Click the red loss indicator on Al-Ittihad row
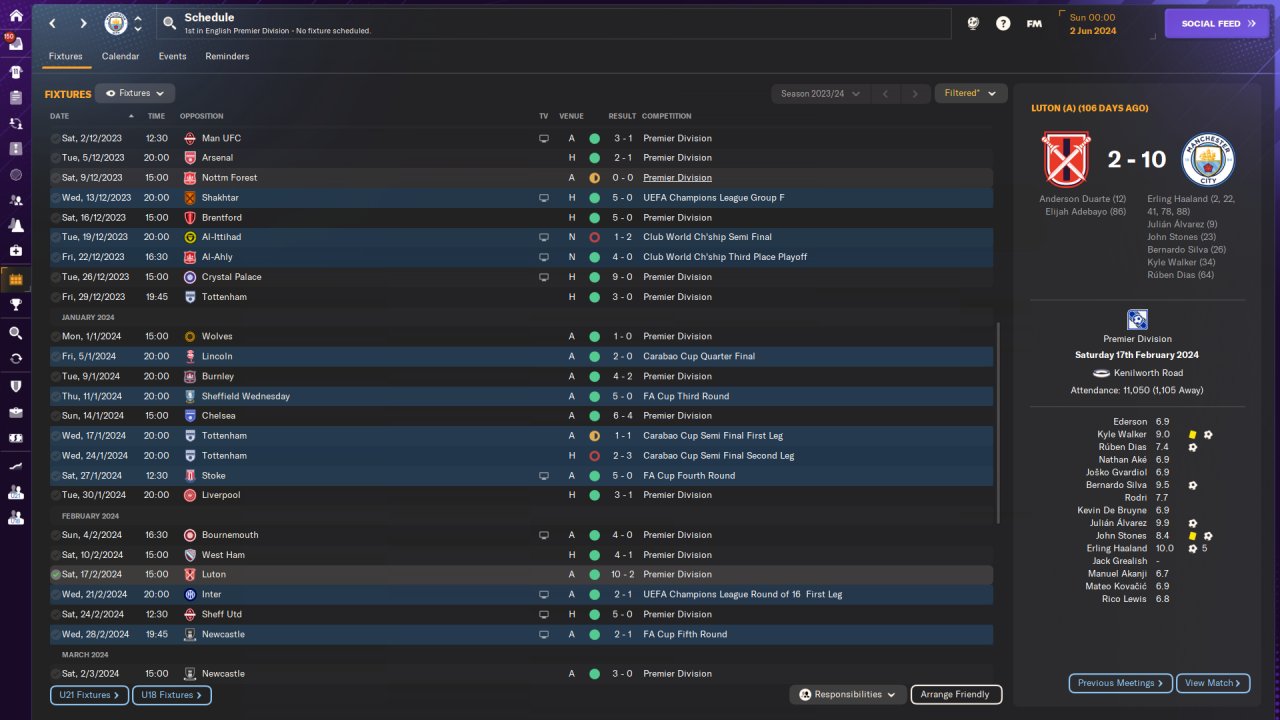The height and width of the screenshot is (720, 1280). coord(594,237)
